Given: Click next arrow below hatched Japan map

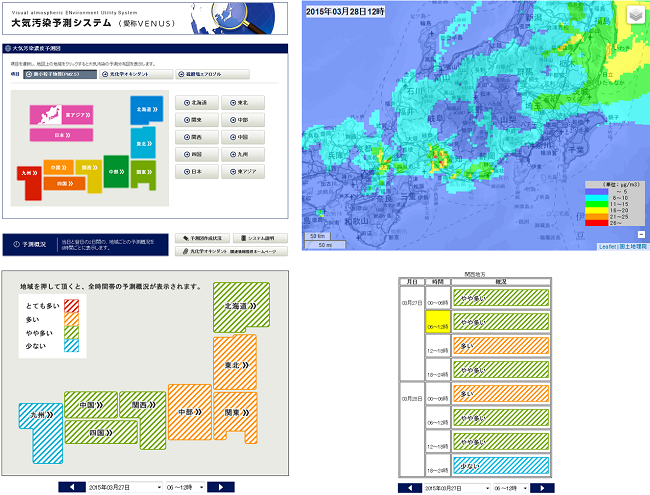Looking at the screenshot, I should [220, 487].
